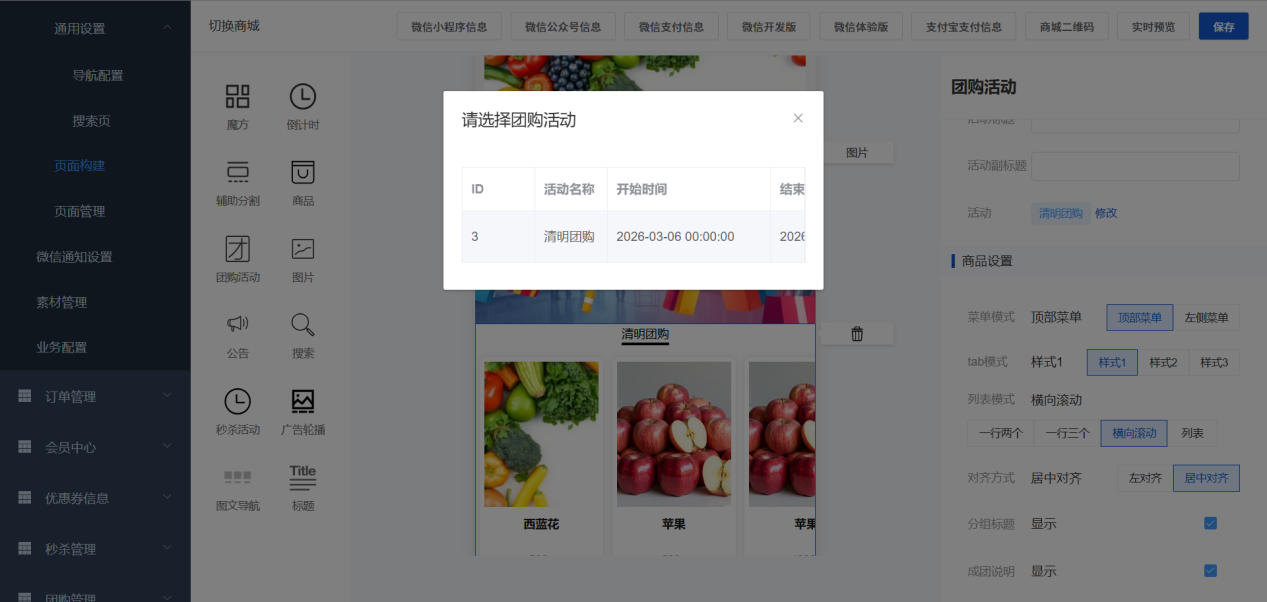Image resolution: width=1267 pixels, height=602 pixels.
Task: Select the 倒计时 clock icon
Action: [302, 97]
